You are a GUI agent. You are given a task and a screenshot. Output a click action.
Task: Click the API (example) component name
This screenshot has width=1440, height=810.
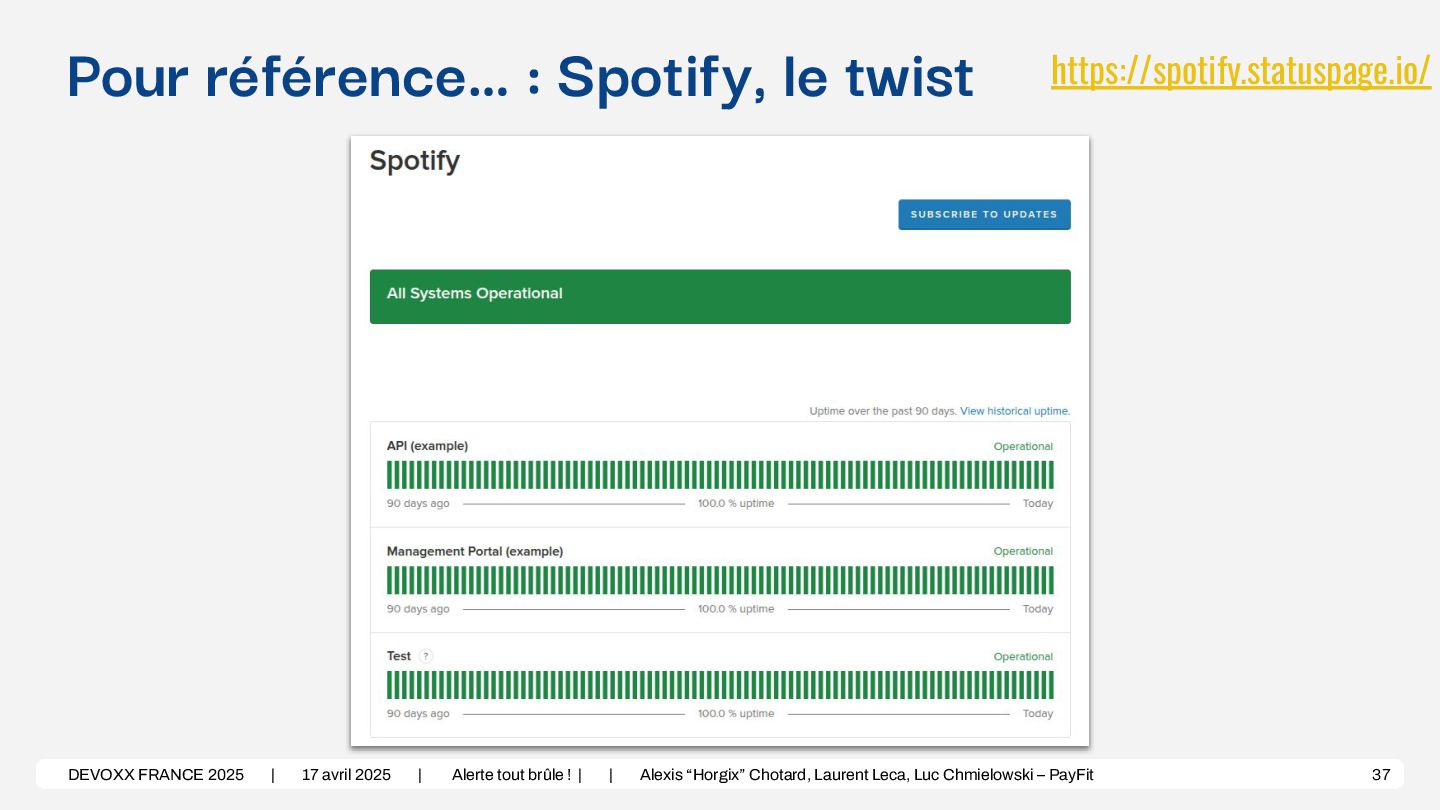click(427, 446)
